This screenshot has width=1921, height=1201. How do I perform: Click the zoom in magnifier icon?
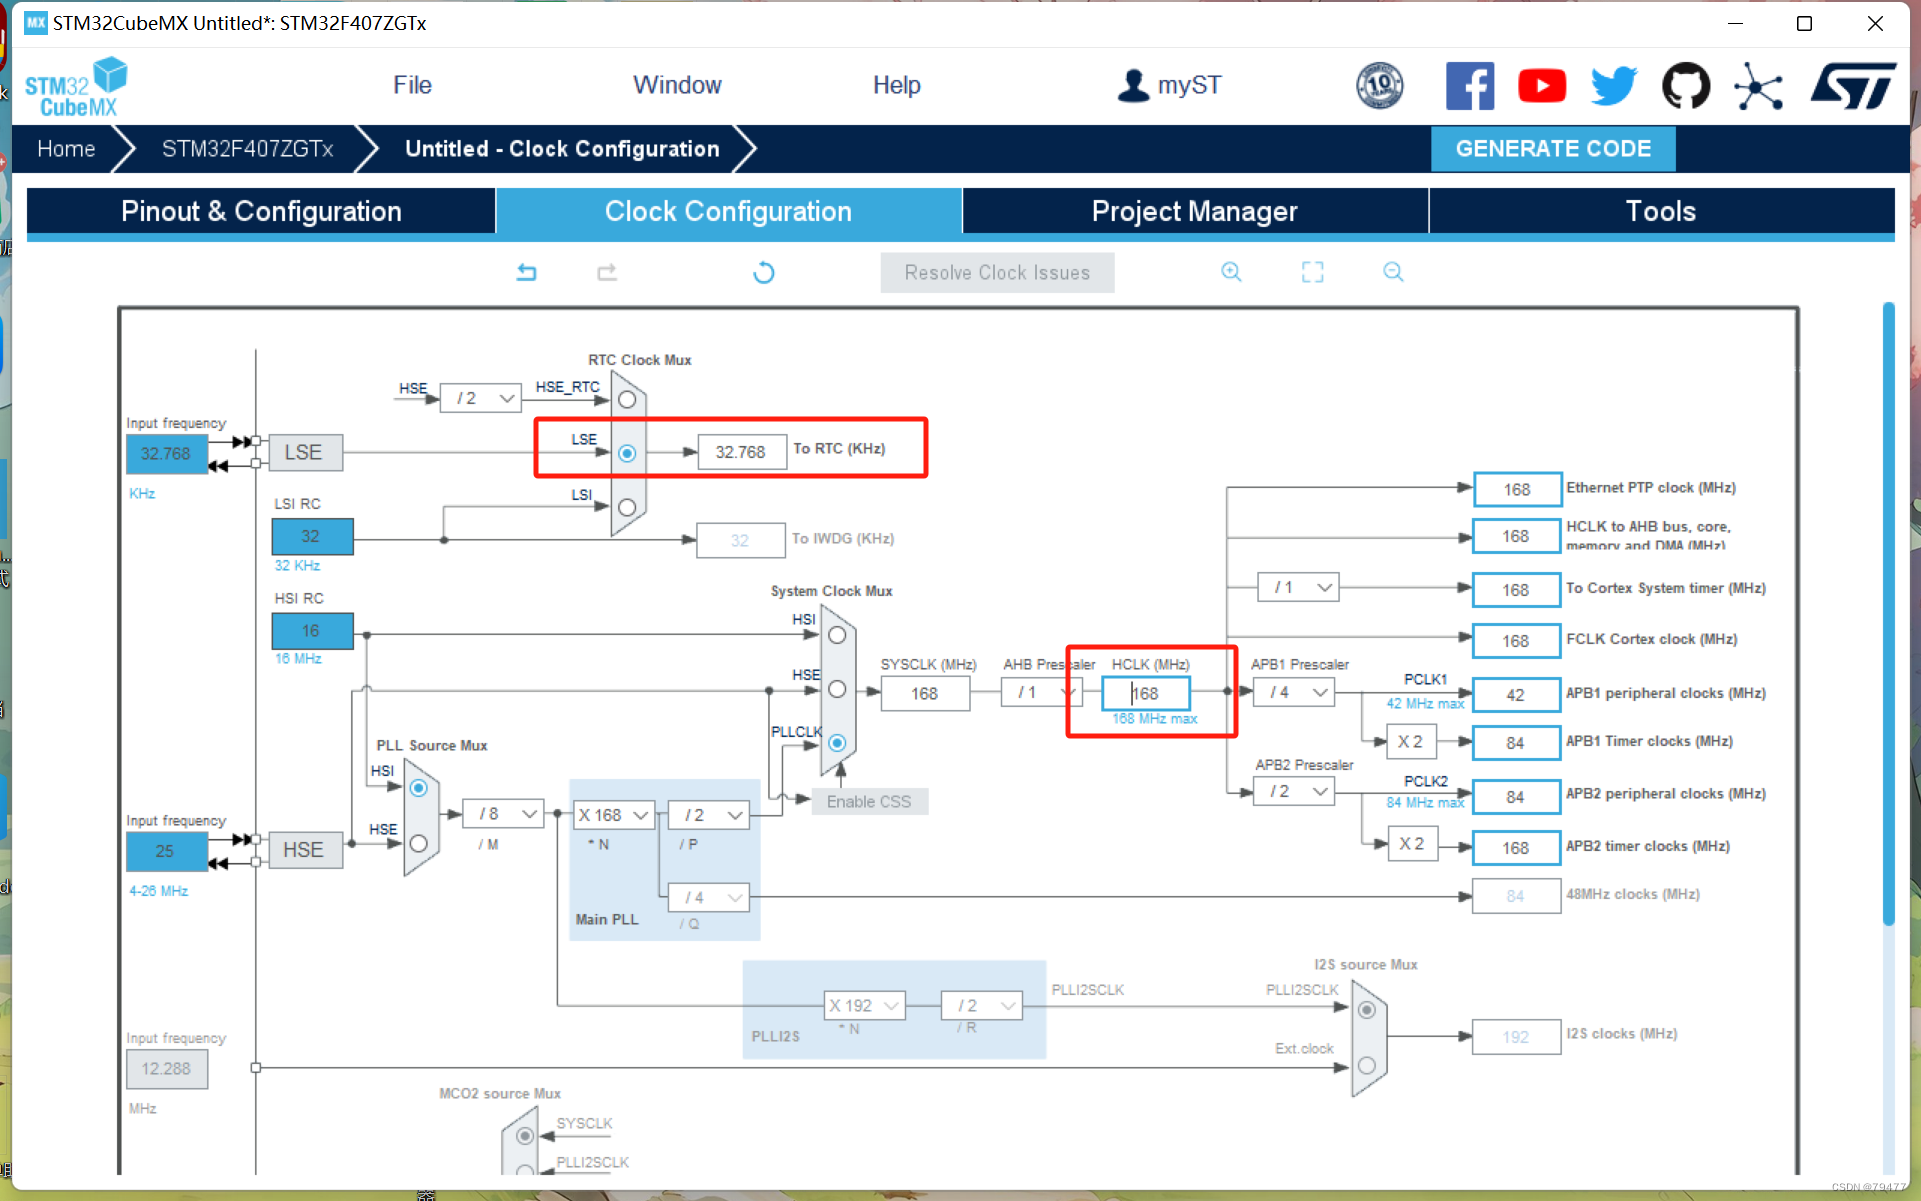pyautogui.click(x=1231, y=272)
